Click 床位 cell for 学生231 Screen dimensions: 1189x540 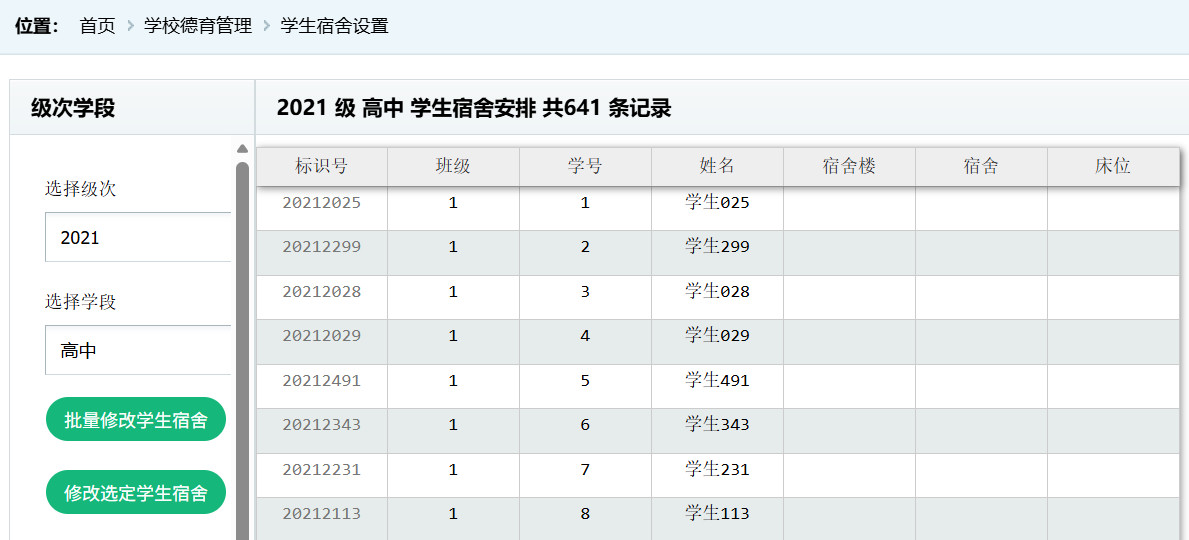[1113, 470]
